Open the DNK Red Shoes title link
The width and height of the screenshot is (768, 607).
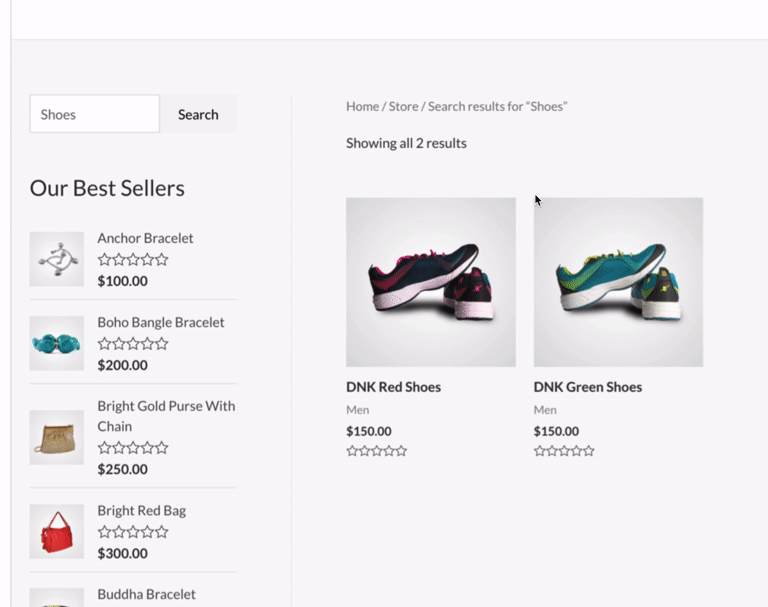(x=393, y=387)
